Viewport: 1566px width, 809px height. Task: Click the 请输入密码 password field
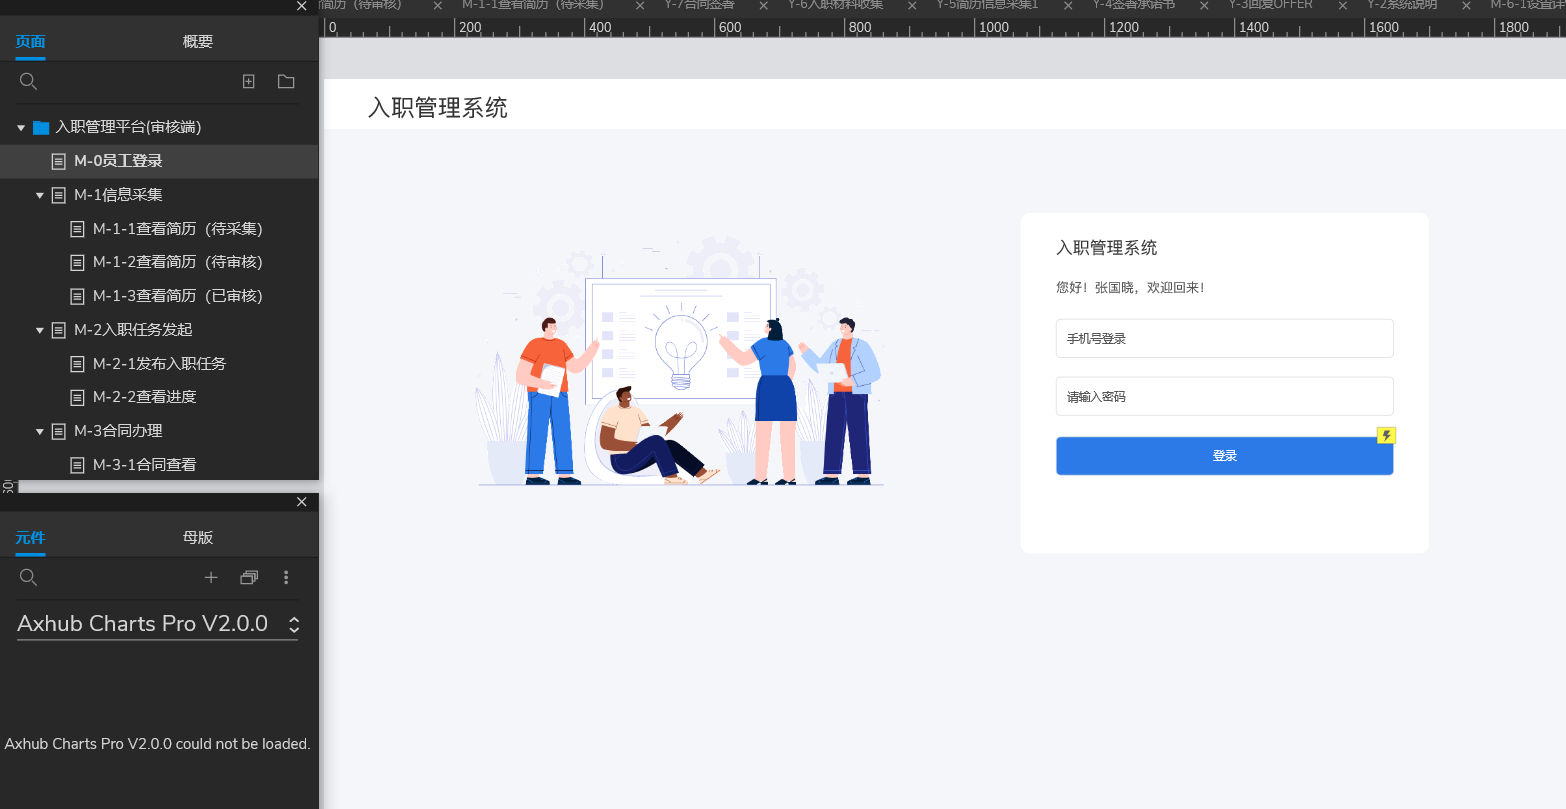tap(1224, 396)
